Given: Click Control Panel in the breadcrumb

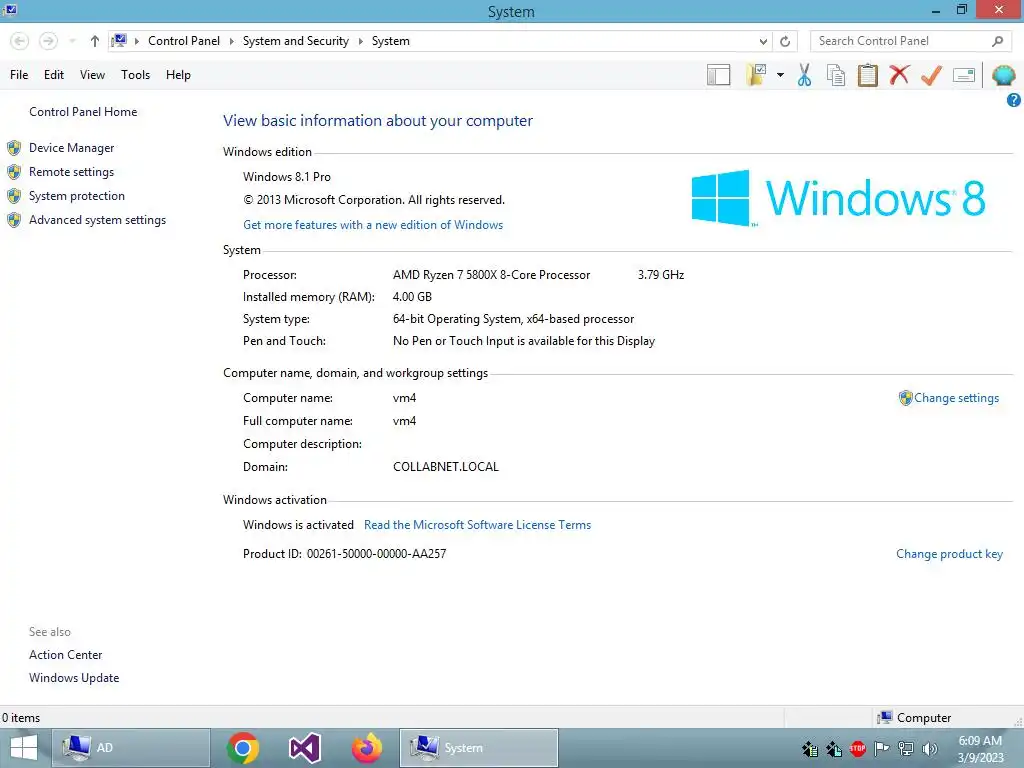Looking at the screenshot, I should point(184,41).
